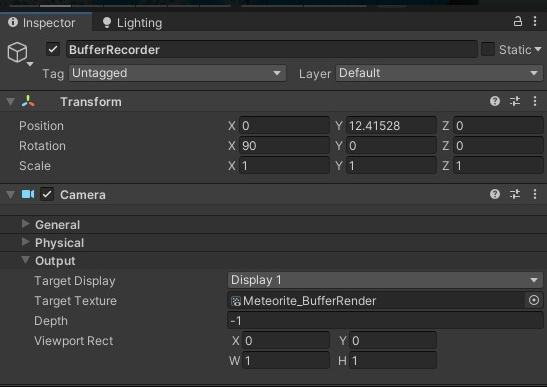
Task: Click the Target Texture object picker circle
Action: (x=534, y=300)
